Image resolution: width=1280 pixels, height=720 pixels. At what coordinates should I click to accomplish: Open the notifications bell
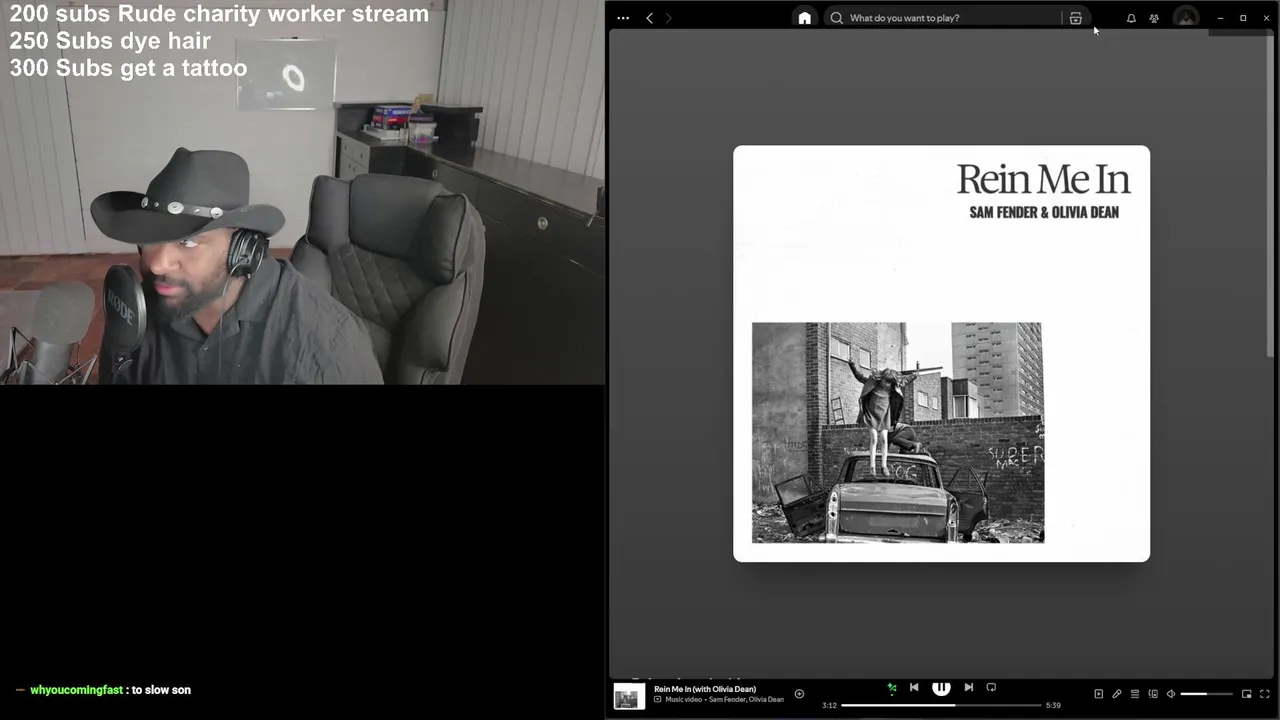click(1131, 18)
